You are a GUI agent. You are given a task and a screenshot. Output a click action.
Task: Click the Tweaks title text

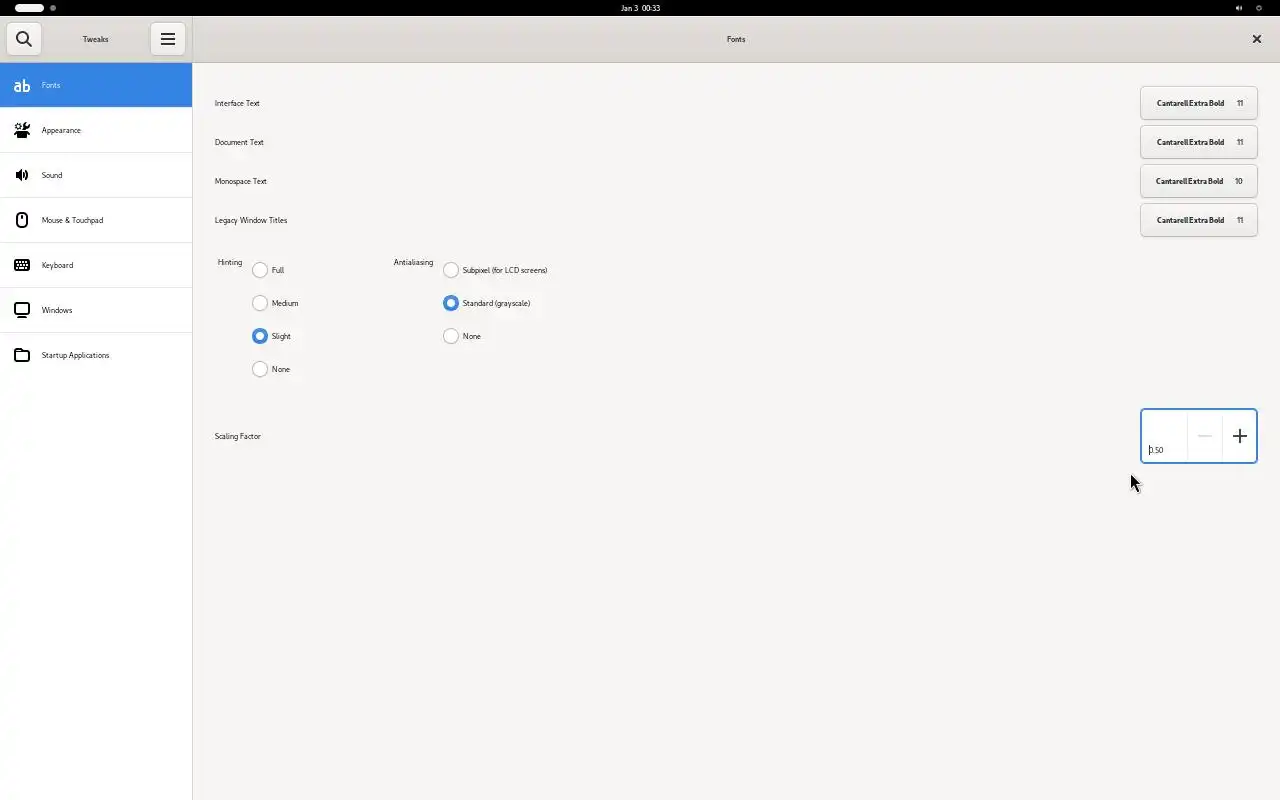pos(96,39)
